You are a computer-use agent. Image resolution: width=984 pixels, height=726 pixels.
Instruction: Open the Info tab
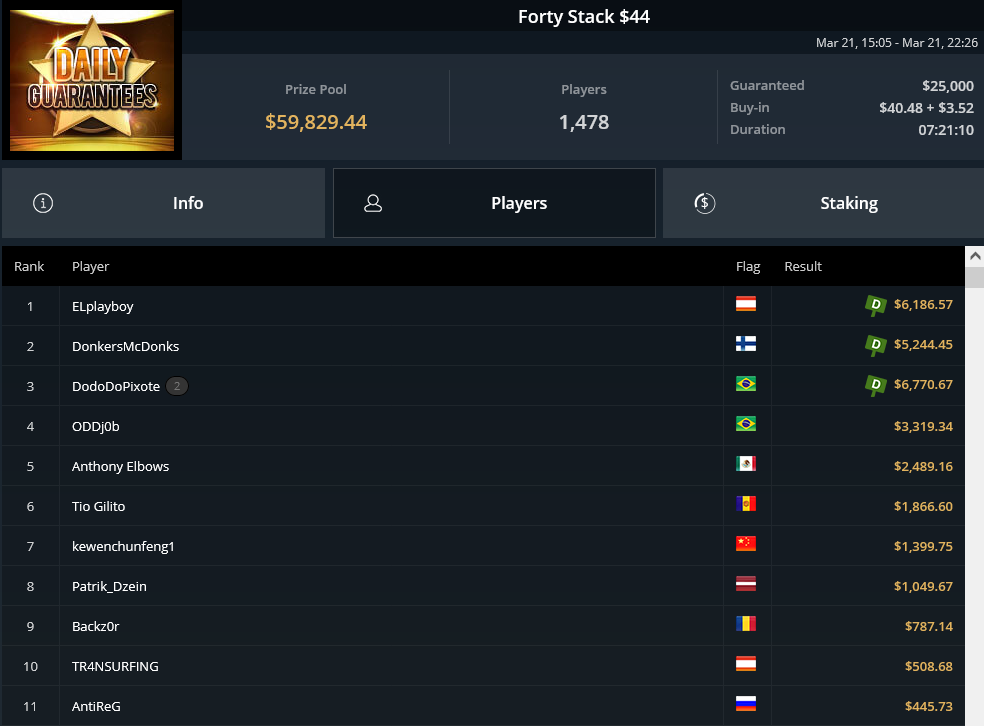[x=163, y=203]
